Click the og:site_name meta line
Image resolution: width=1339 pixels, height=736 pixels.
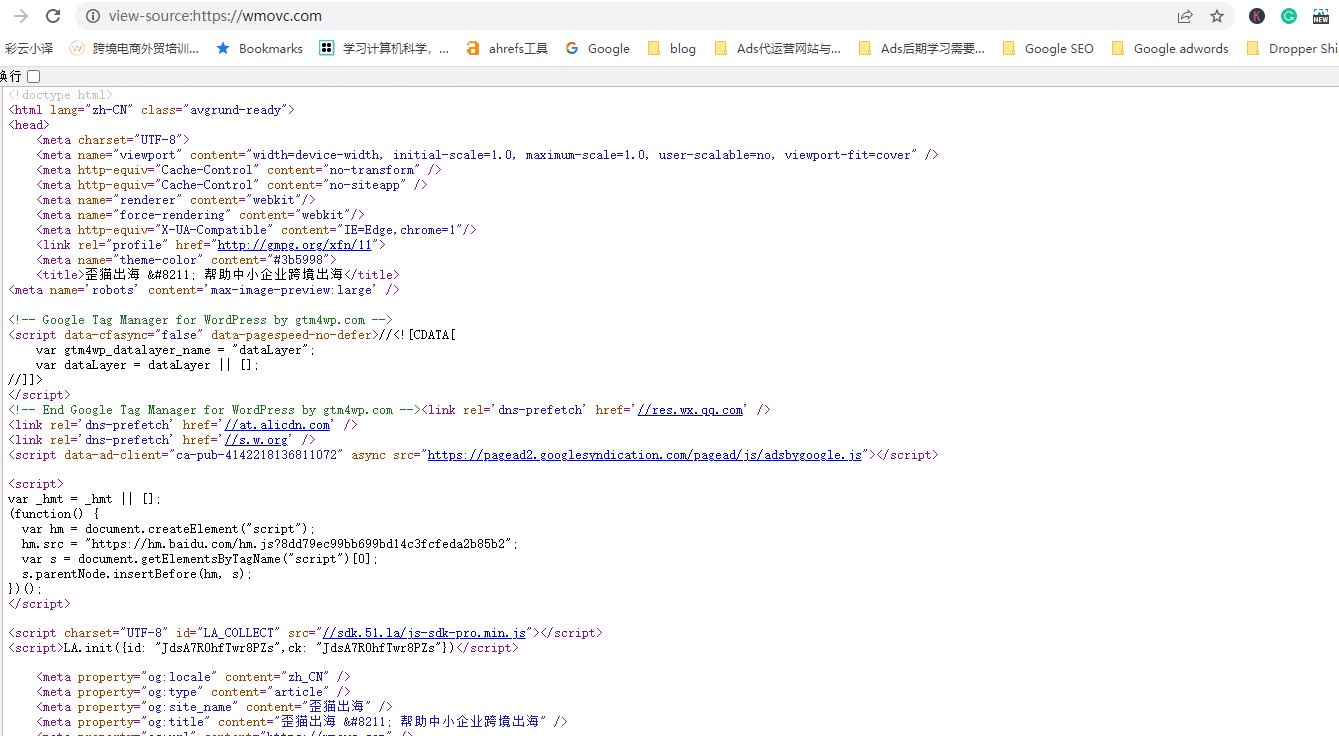tap(214, 707)
